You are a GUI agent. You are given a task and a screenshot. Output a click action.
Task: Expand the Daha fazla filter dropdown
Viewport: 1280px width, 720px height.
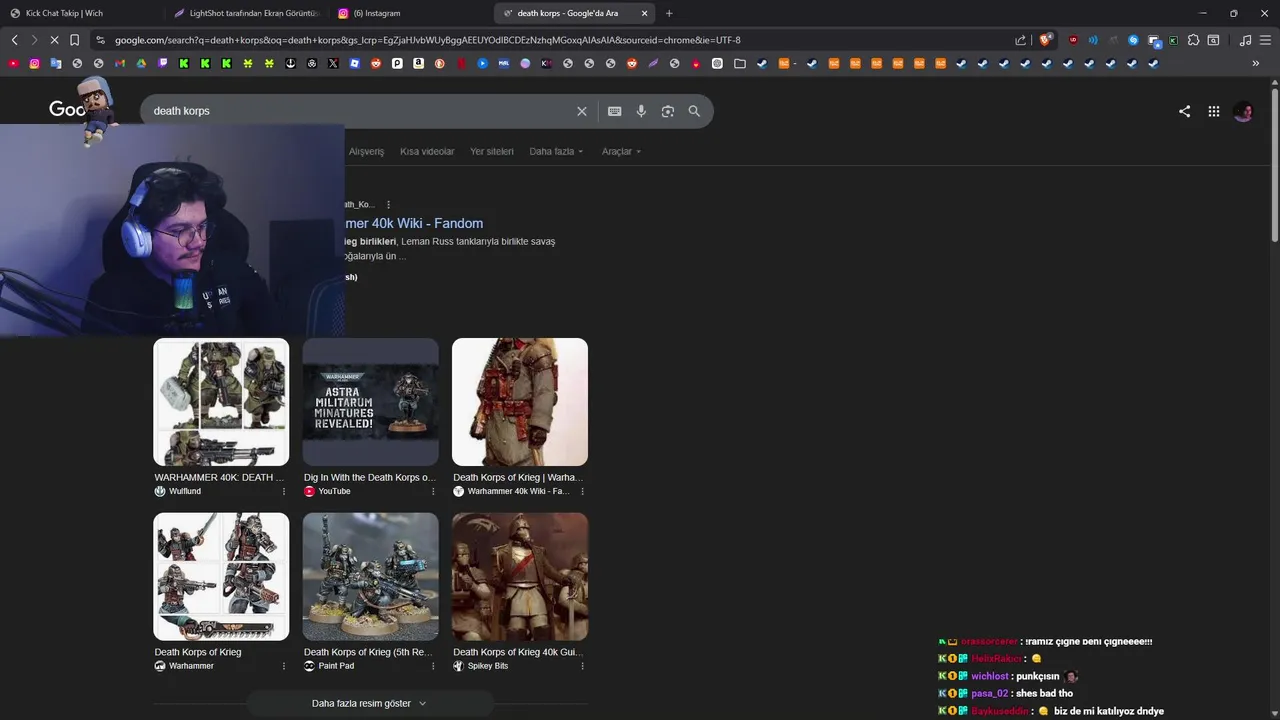point(556,151)
